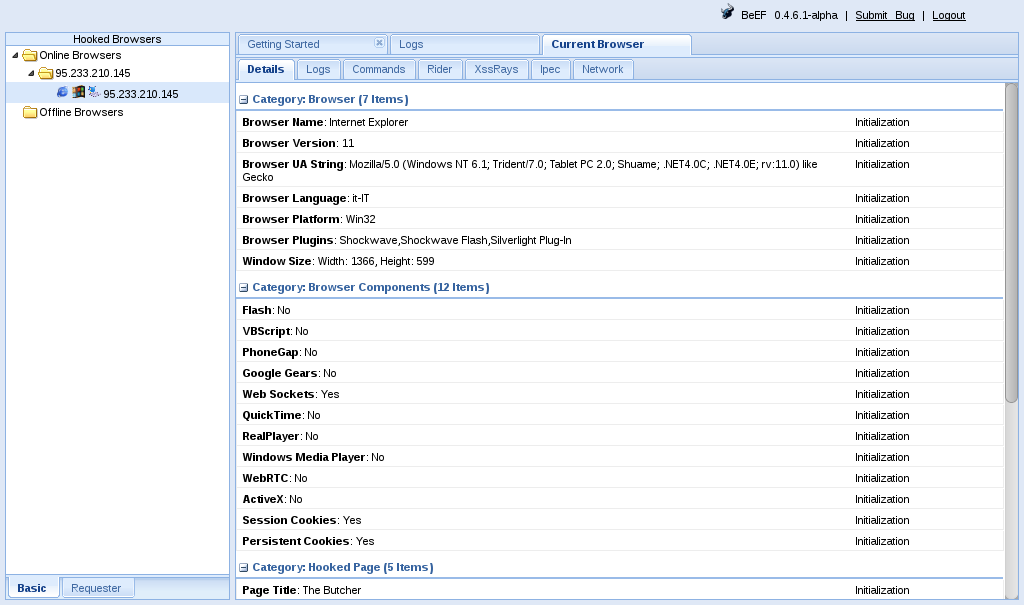The height and width of the screenshot is (605, 1024).
Task: Click the Hooked Browsers panel header
Action: 118,39
